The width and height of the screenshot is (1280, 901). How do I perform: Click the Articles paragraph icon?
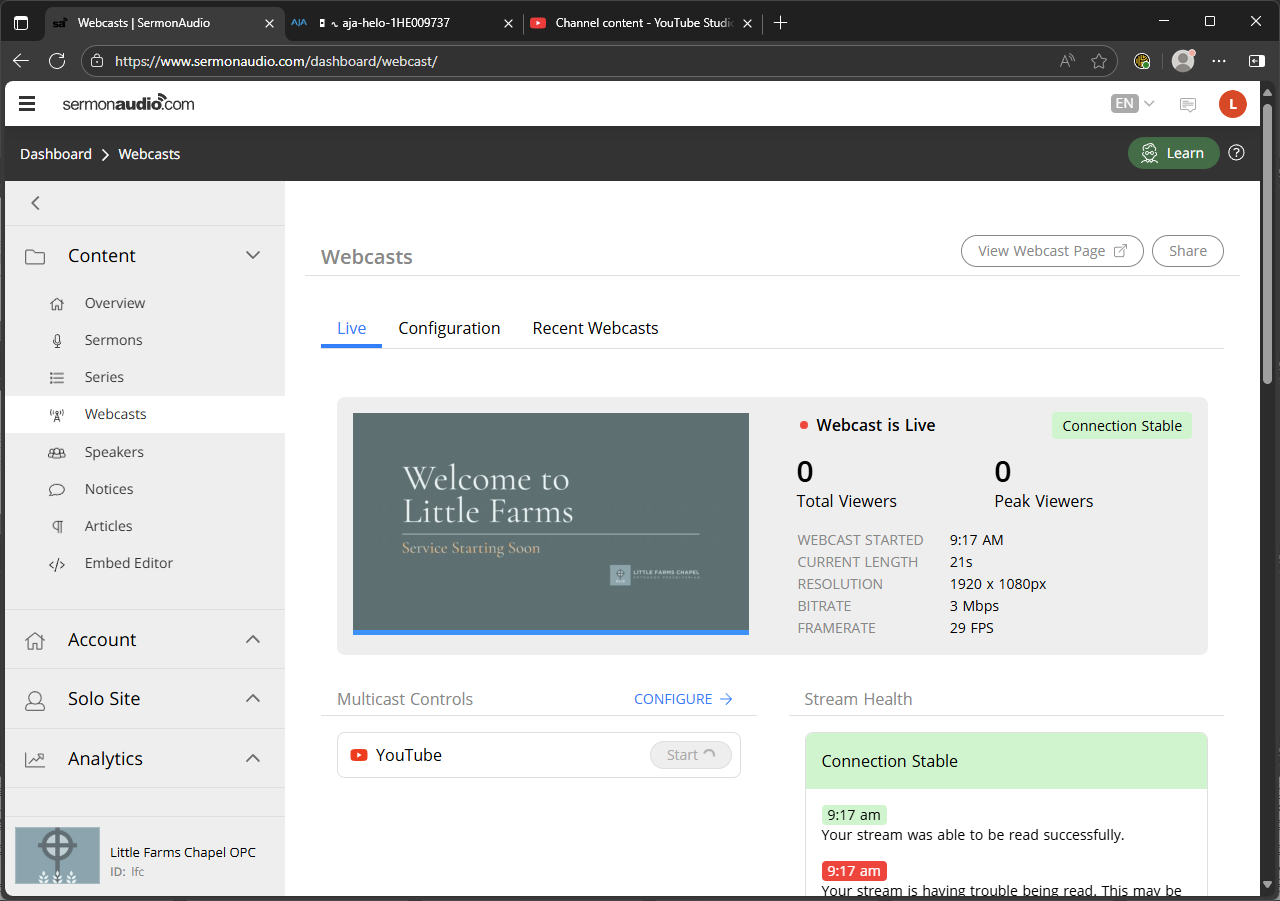coord(57,527)
